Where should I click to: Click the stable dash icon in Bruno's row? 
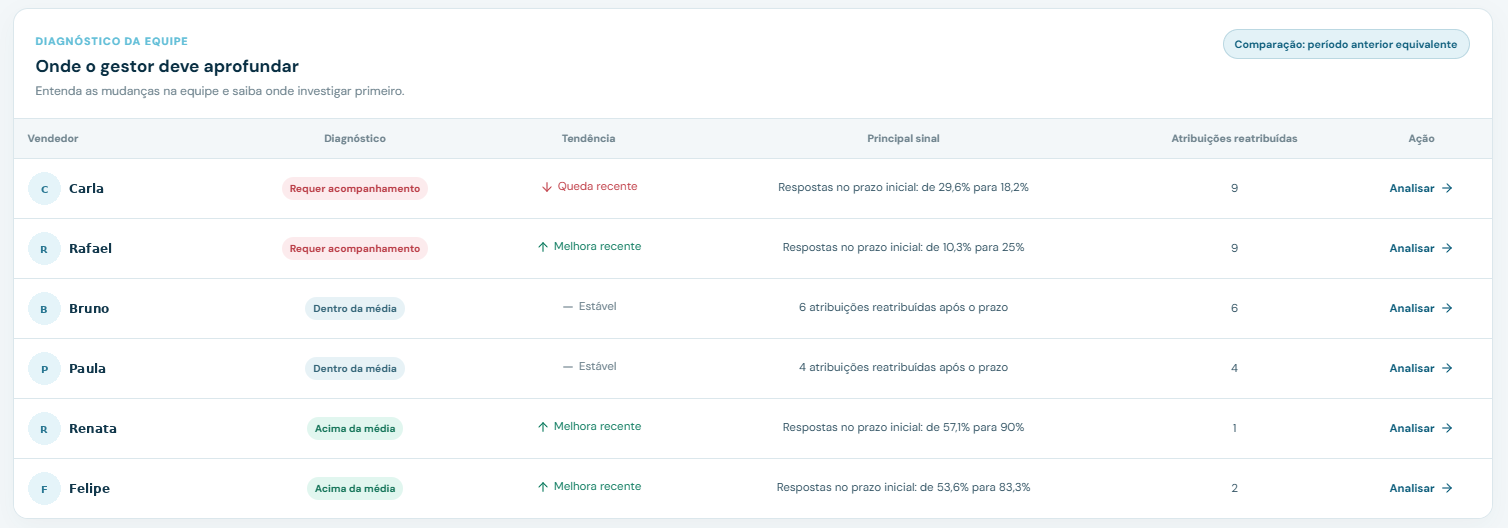click(568, 307)
